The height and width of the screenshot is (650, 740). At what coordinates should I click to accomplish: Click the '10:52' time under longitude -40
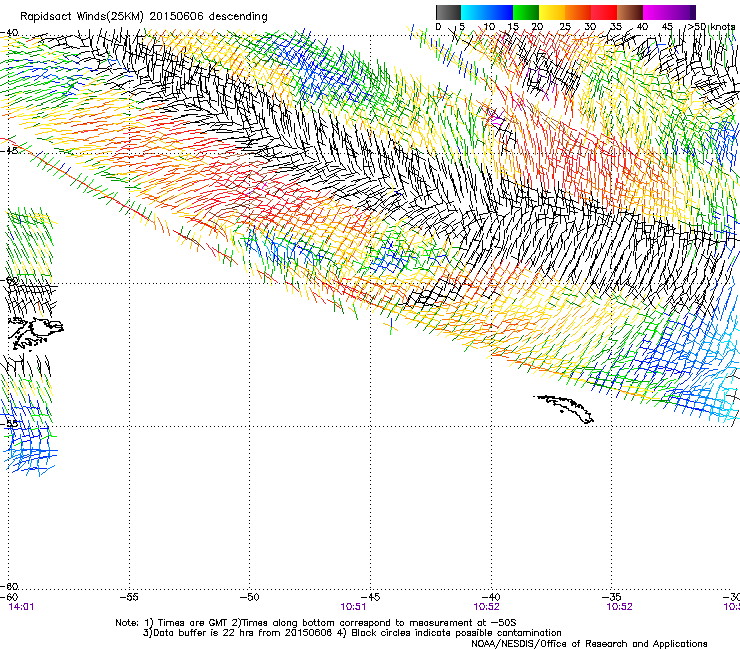click(486, 607)
